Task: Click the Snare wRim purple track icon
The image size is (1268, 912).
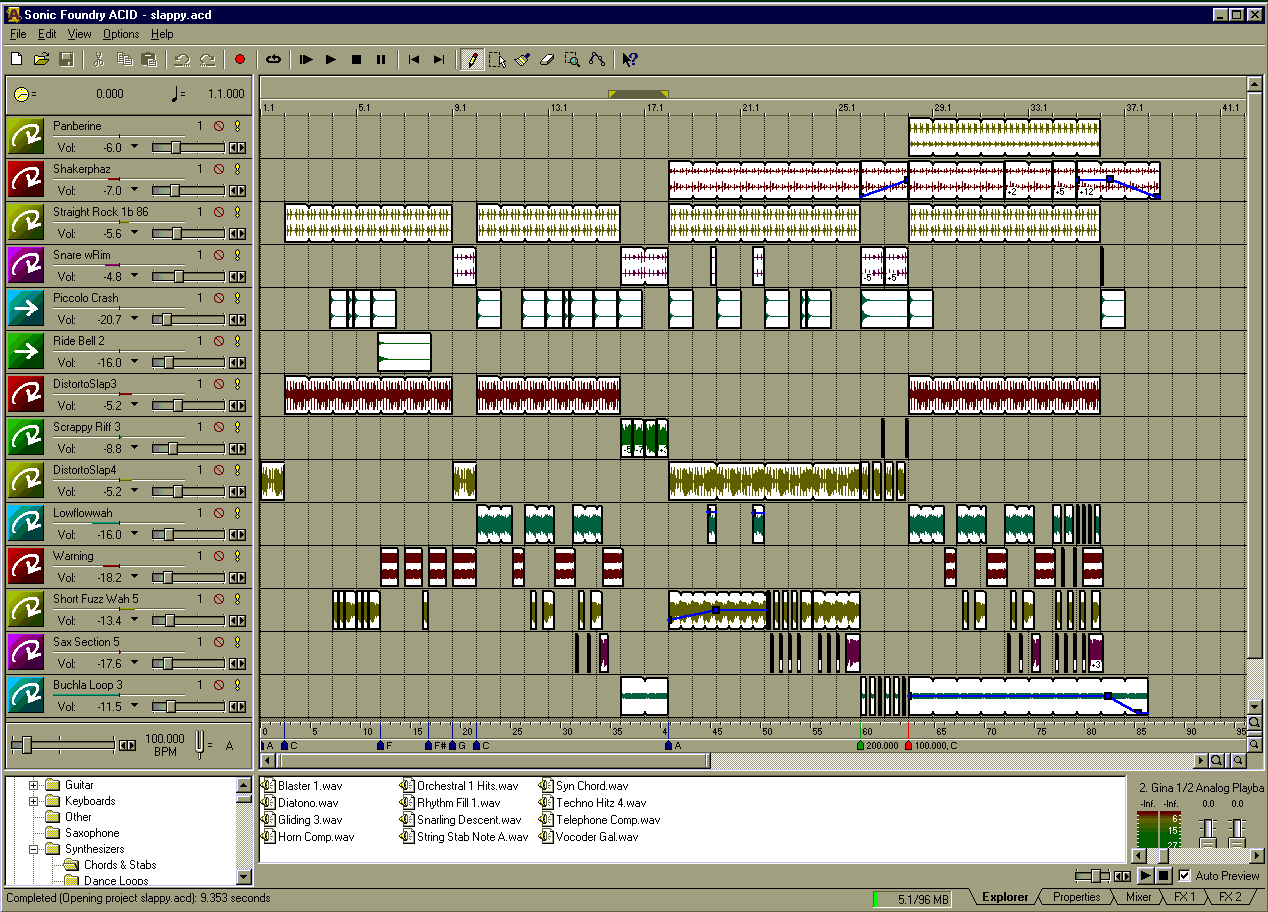Action: click(x=25, y=265)
